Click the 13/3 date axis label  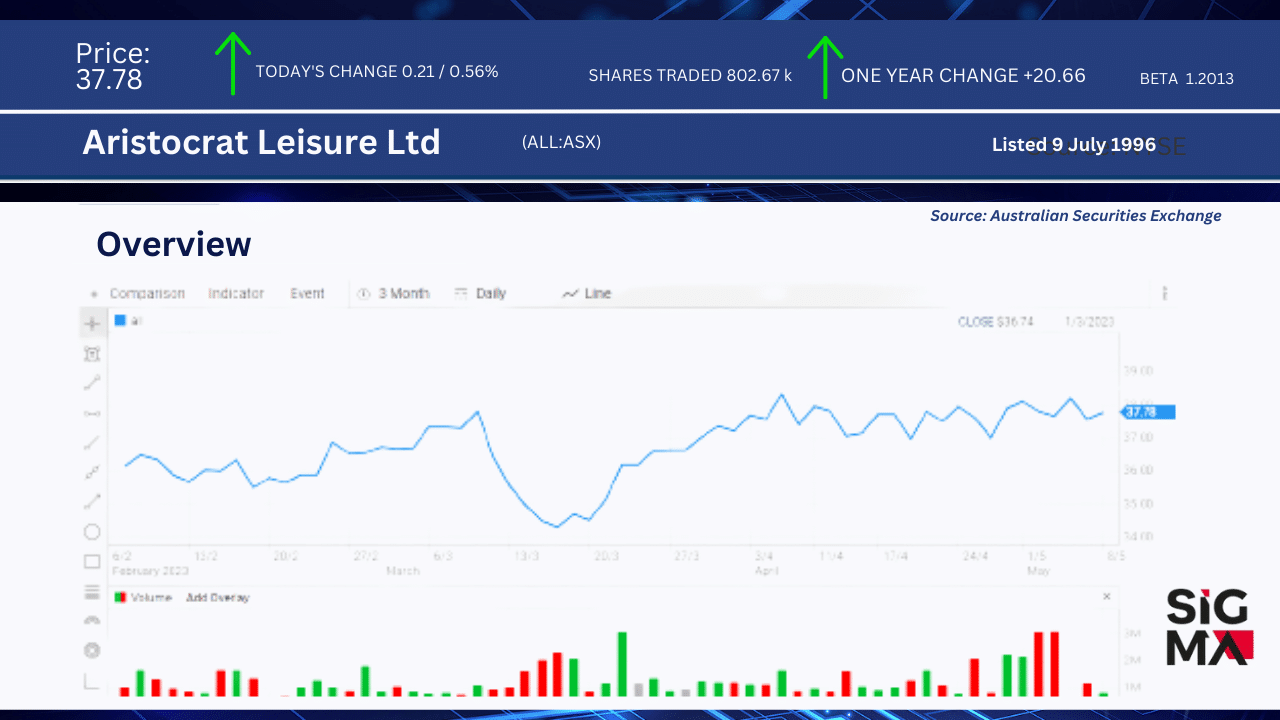click(526, 556)
